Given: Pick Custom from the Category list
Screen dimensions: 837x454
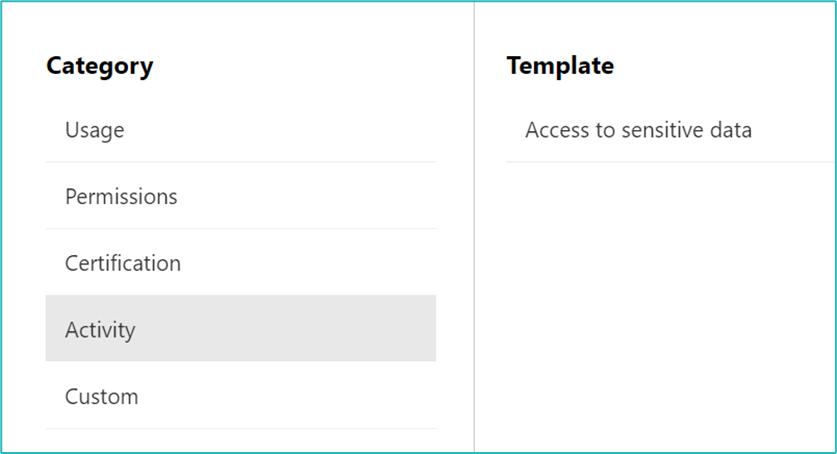Looking at the screenshot, I should click(x=240, y=397).
